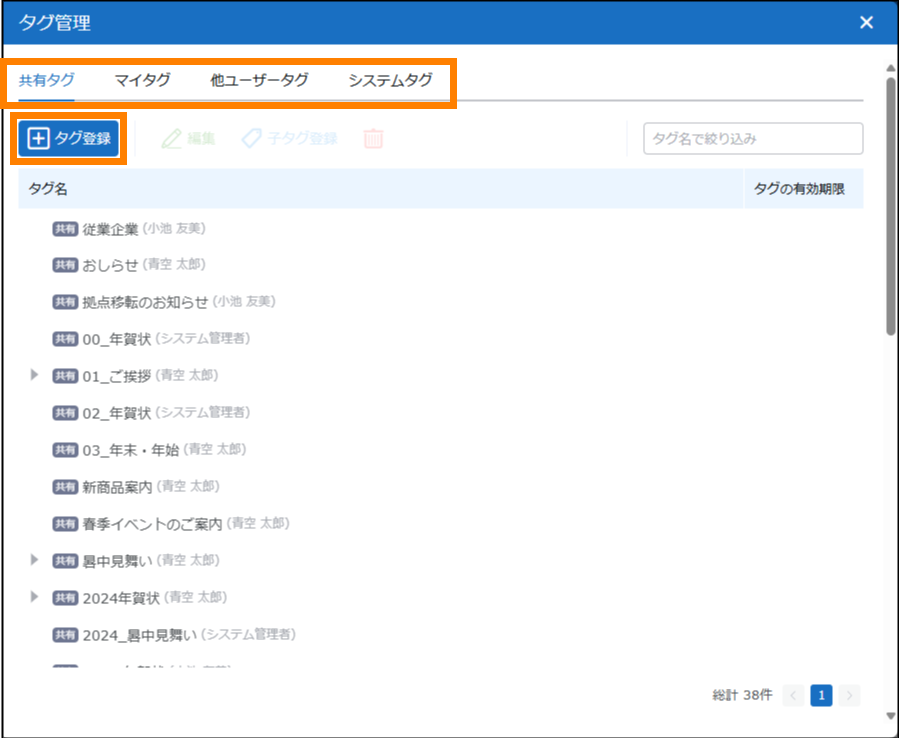This screenshot has width=899, height=738.
Task: Expand the 暑中見舞い tag tree
Action: click(35, 560)
